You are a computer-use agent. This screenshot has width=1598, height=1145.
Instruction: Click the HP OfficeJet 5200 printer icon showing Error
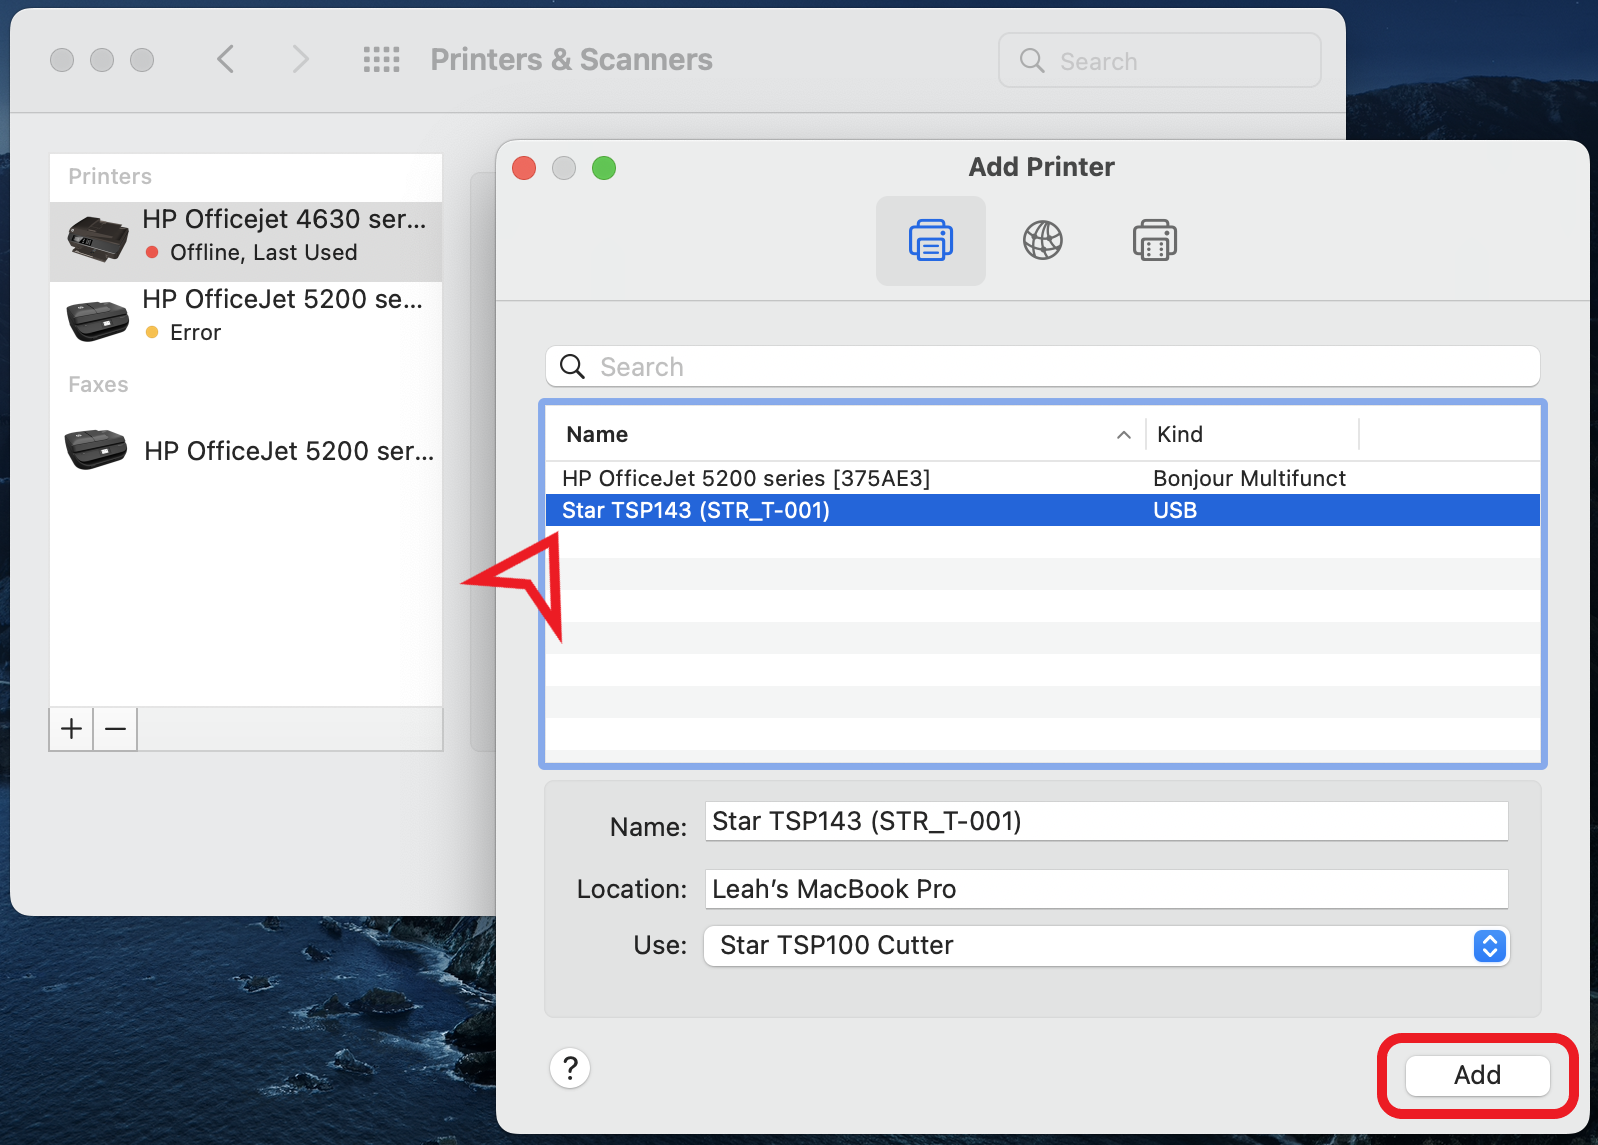point(97,320)
